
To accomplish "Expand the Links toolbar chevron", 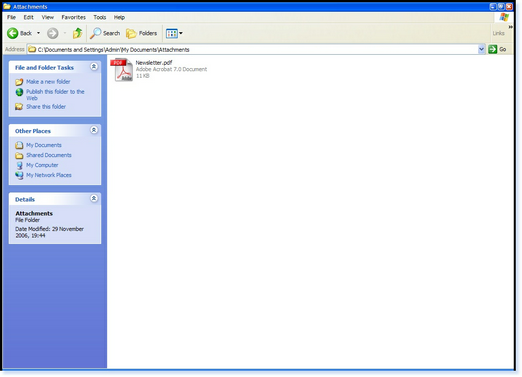I will click(x=510, y=27).
